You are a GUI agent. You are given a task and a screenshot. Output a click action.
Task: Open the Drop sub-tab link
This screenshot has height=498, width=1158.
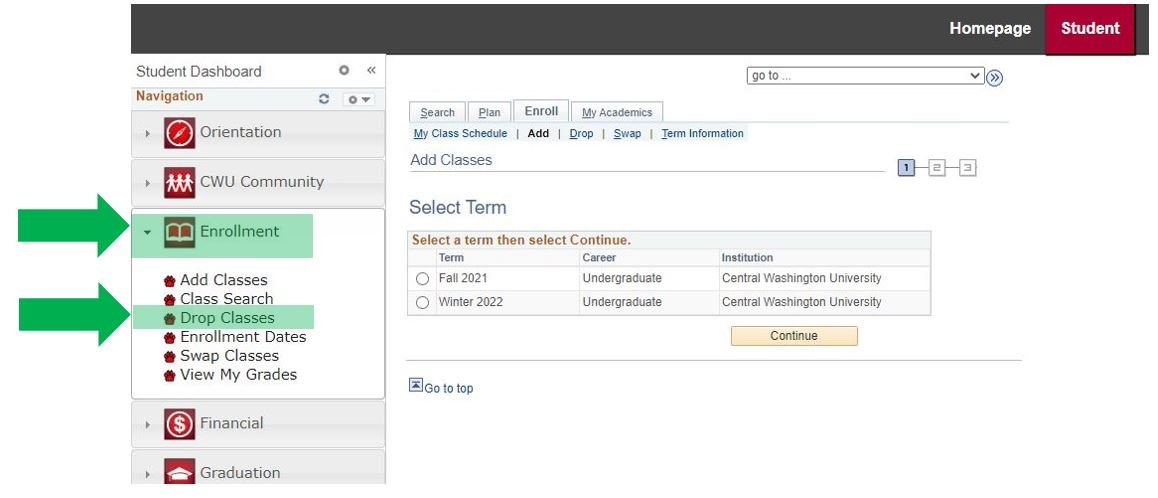(x=581, y=134)
